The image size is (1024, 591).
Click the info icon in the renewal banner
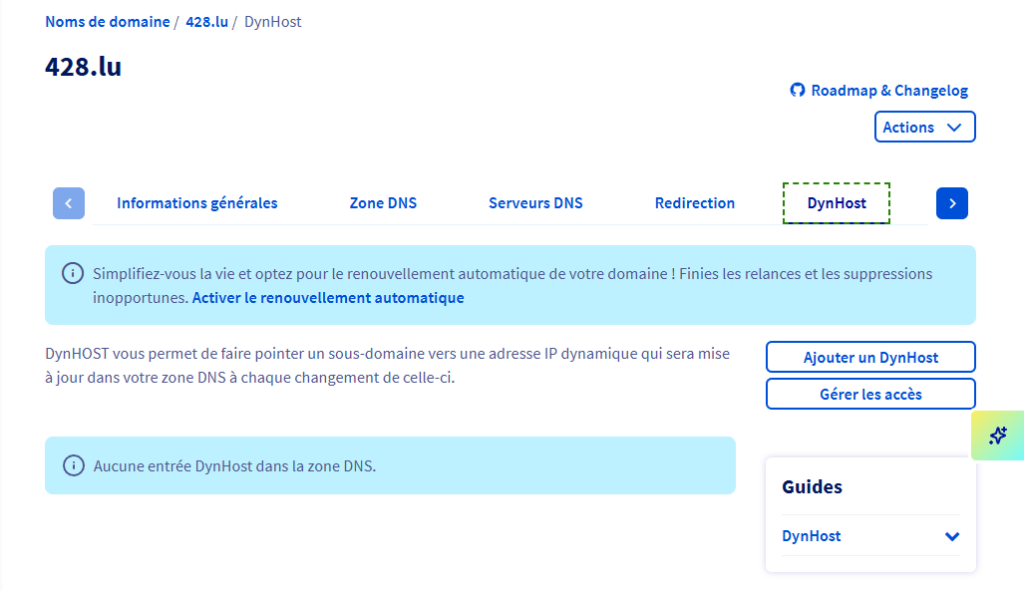pyautogui.click(x=72, y=274)
